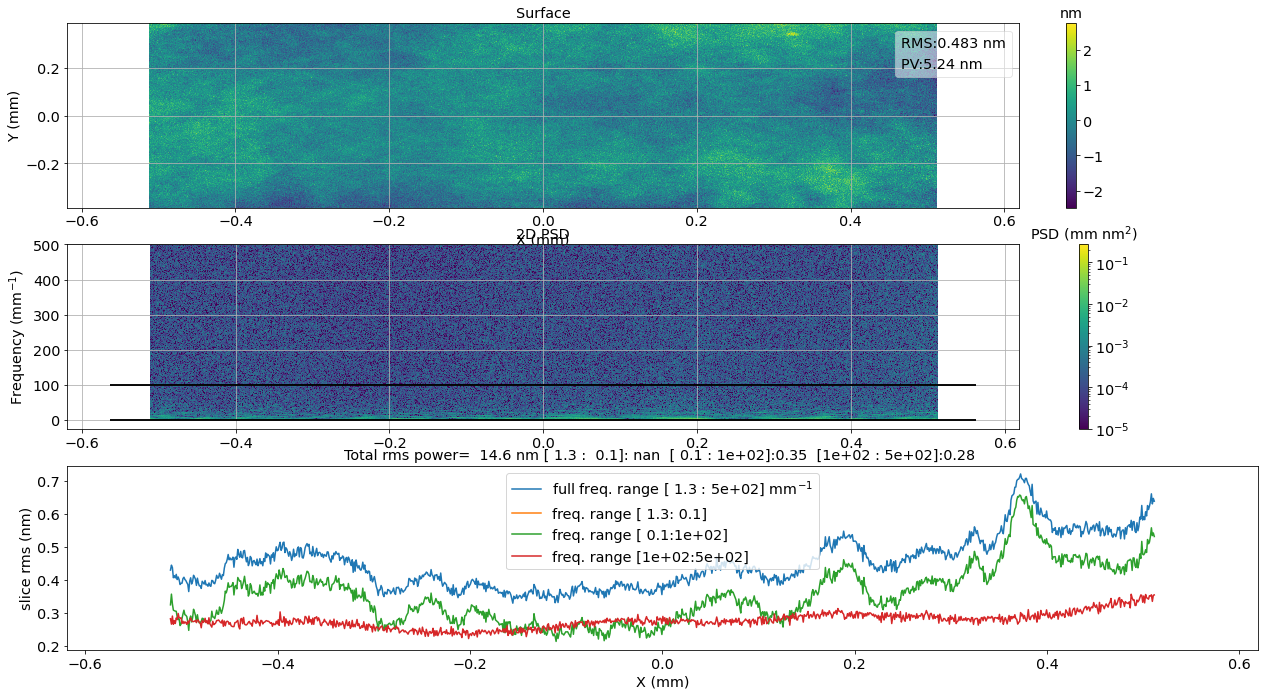This screenshot has height=696, width=1264.
Task: Click the PSD (mm nm²) colorbar title
Action: 1084,233
